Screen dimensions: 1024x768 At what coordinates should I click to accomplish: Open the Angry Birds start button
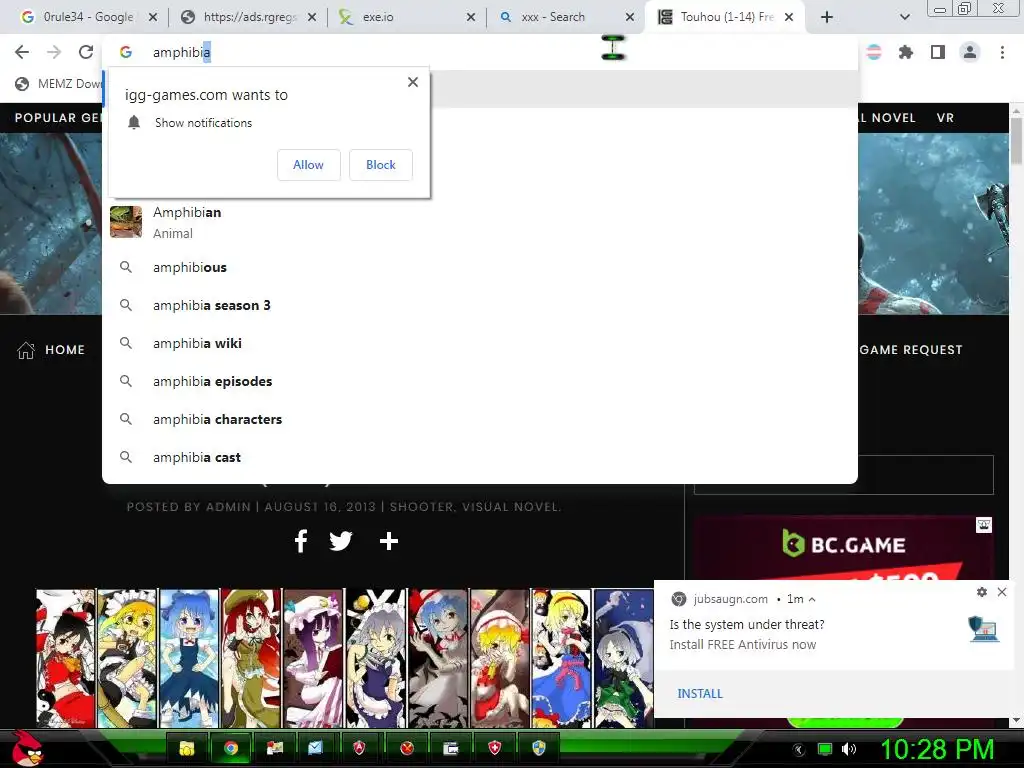[x=27, y=748]
